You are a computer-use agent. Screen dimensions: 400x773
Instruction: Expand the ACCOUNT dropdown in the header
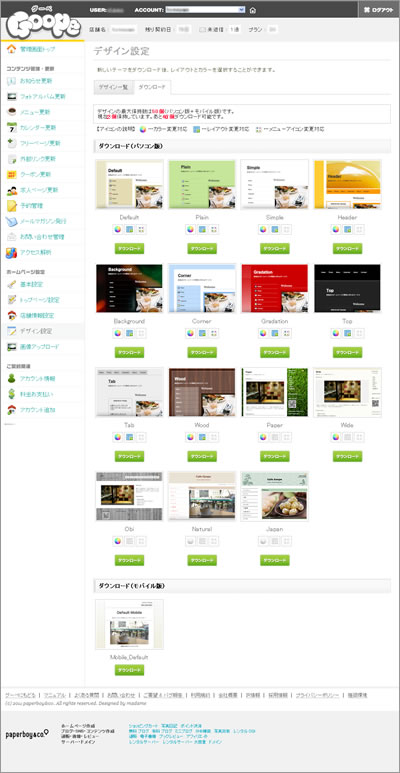(x=205, y=9)
